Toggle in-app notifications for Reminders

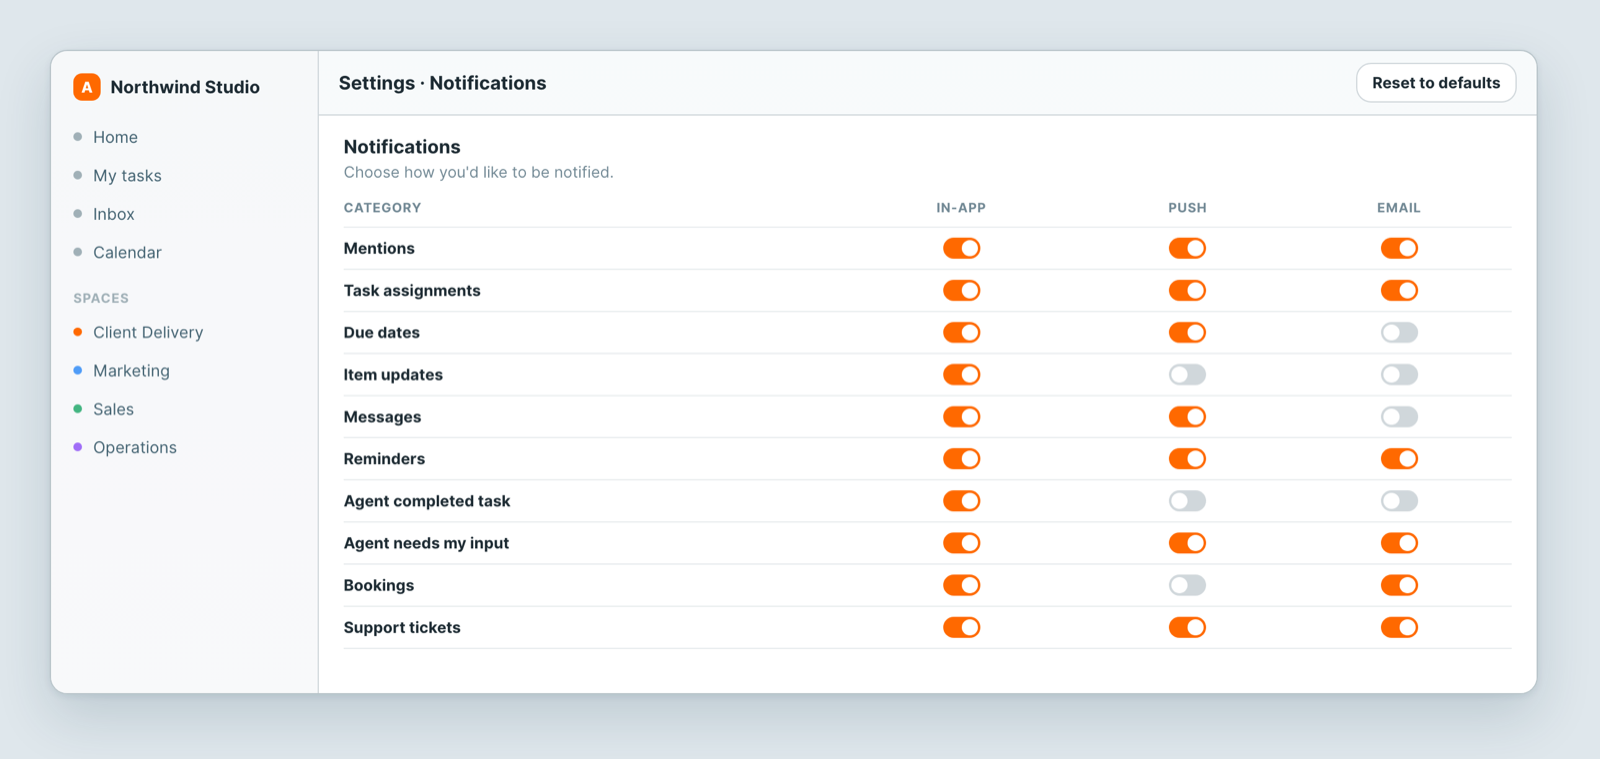point(962,459)
